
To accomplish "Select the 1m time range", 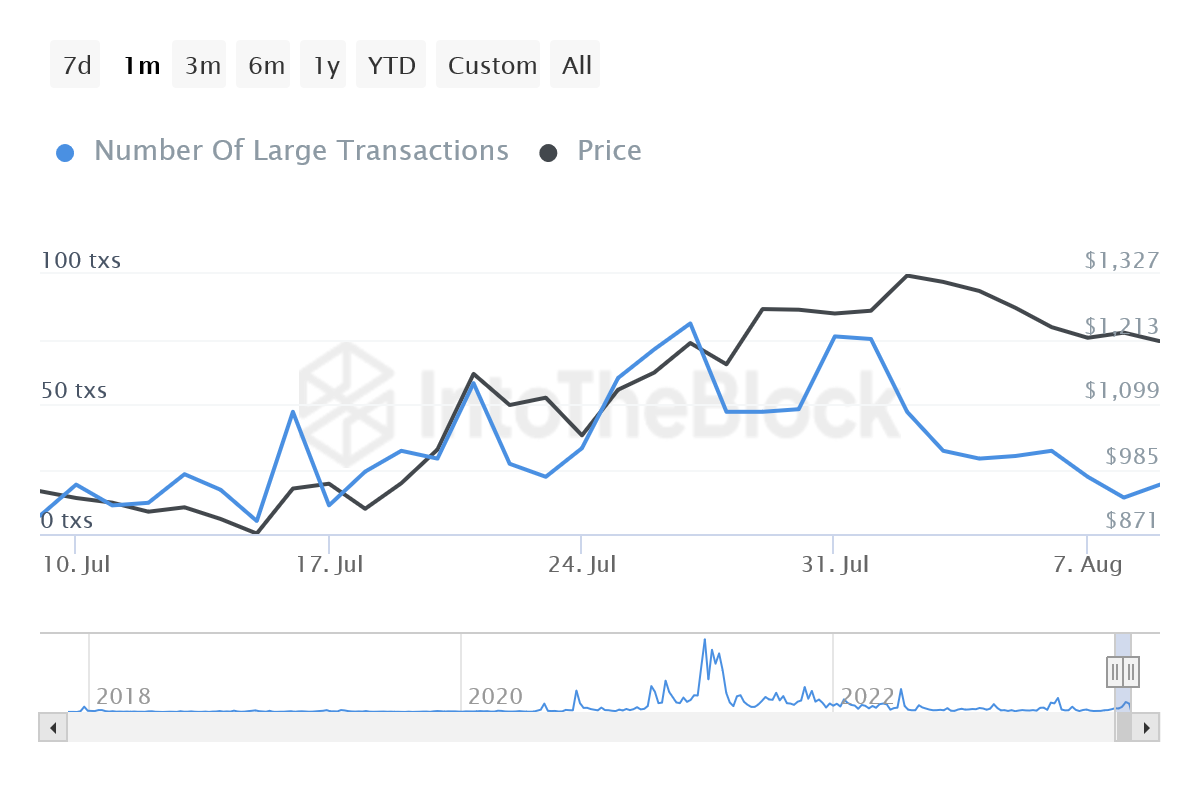I will tap(141, 66).
